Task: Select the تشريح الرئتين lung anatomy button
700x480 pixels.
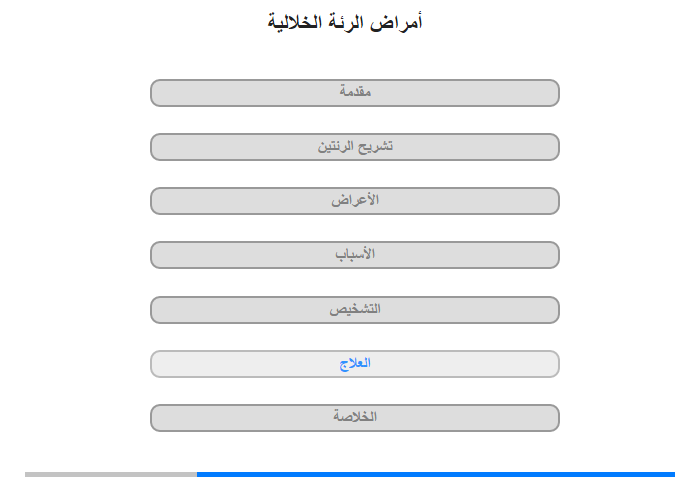Action: click(355, 147)
